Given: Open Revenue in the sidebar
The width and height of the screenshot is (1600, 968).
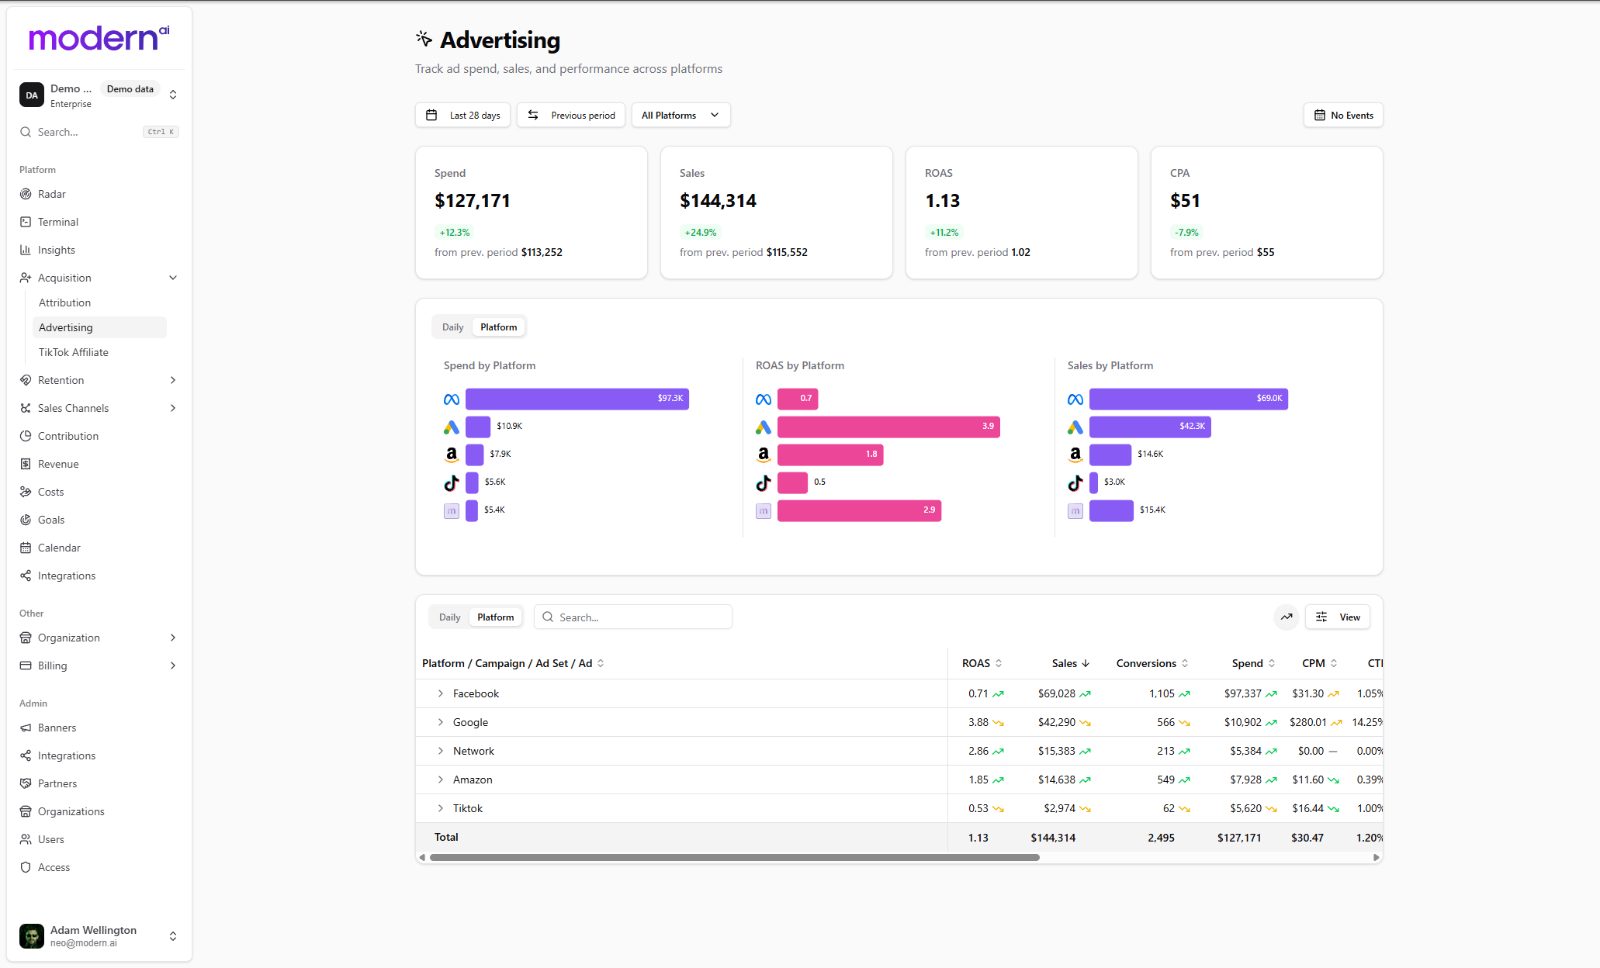Looking at the screenshot, I should 58,464.
